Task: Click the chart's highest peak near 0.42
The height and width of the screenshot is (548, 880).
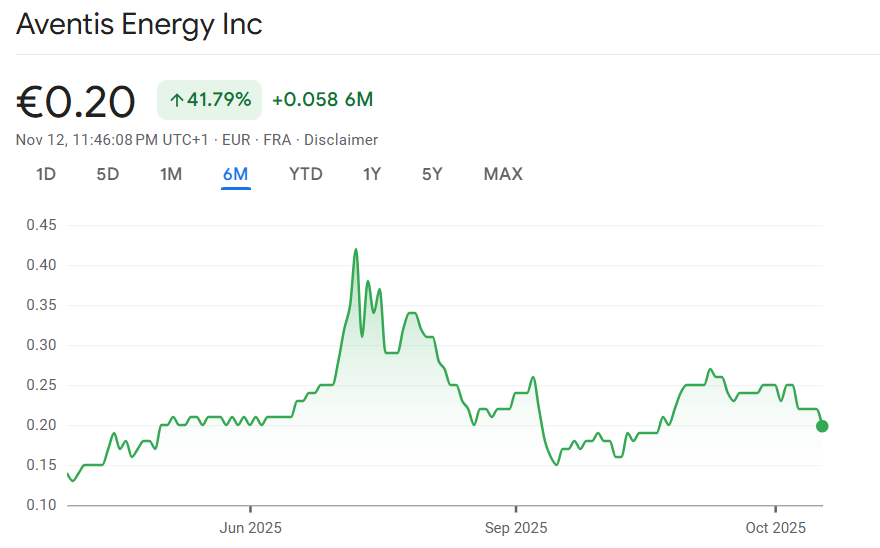Action: 356,249
